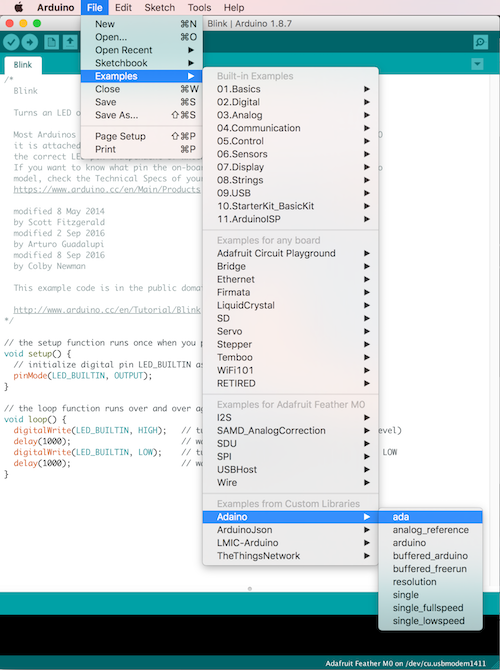Screen dimensions: 500x670
Task: Expand the Open Recent submenu
Action: [141, 50]
